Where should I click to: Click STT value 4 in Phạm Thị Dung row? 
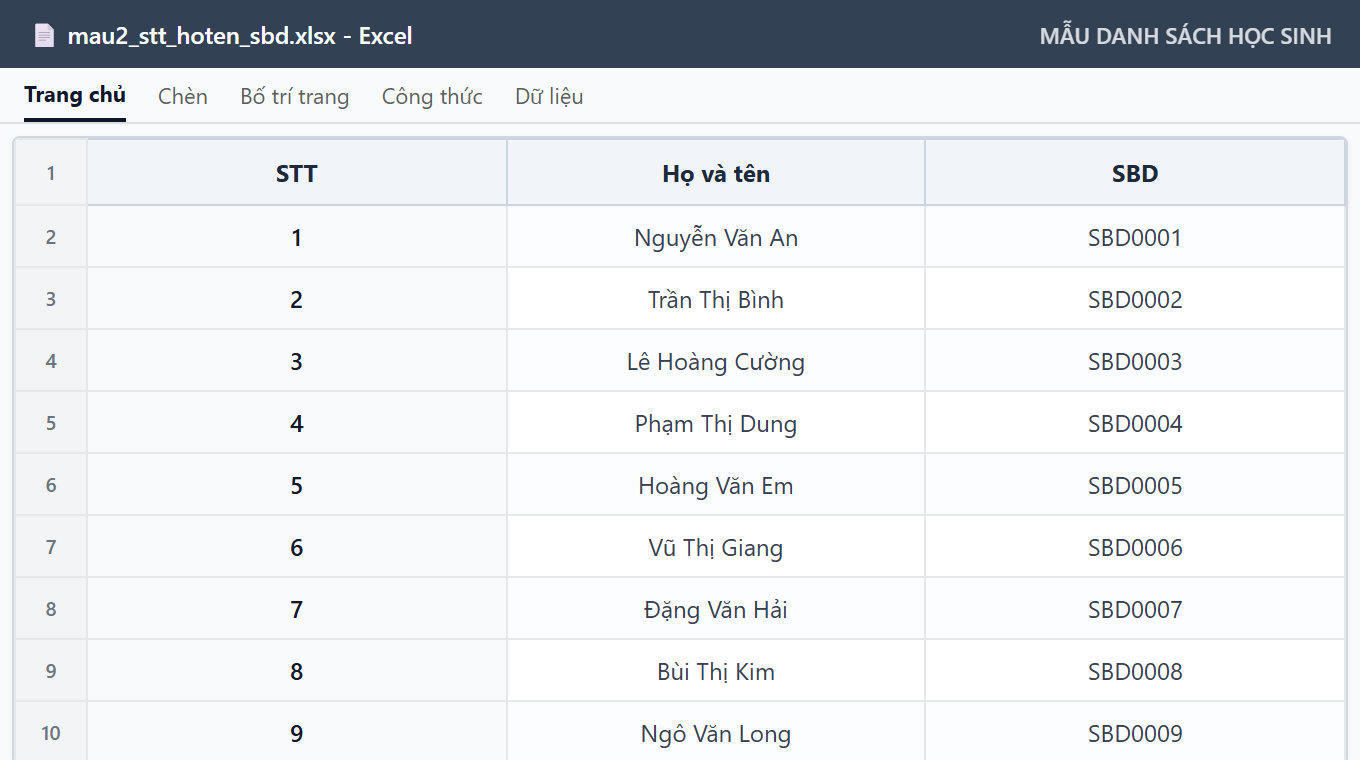[x=297, y=423]
